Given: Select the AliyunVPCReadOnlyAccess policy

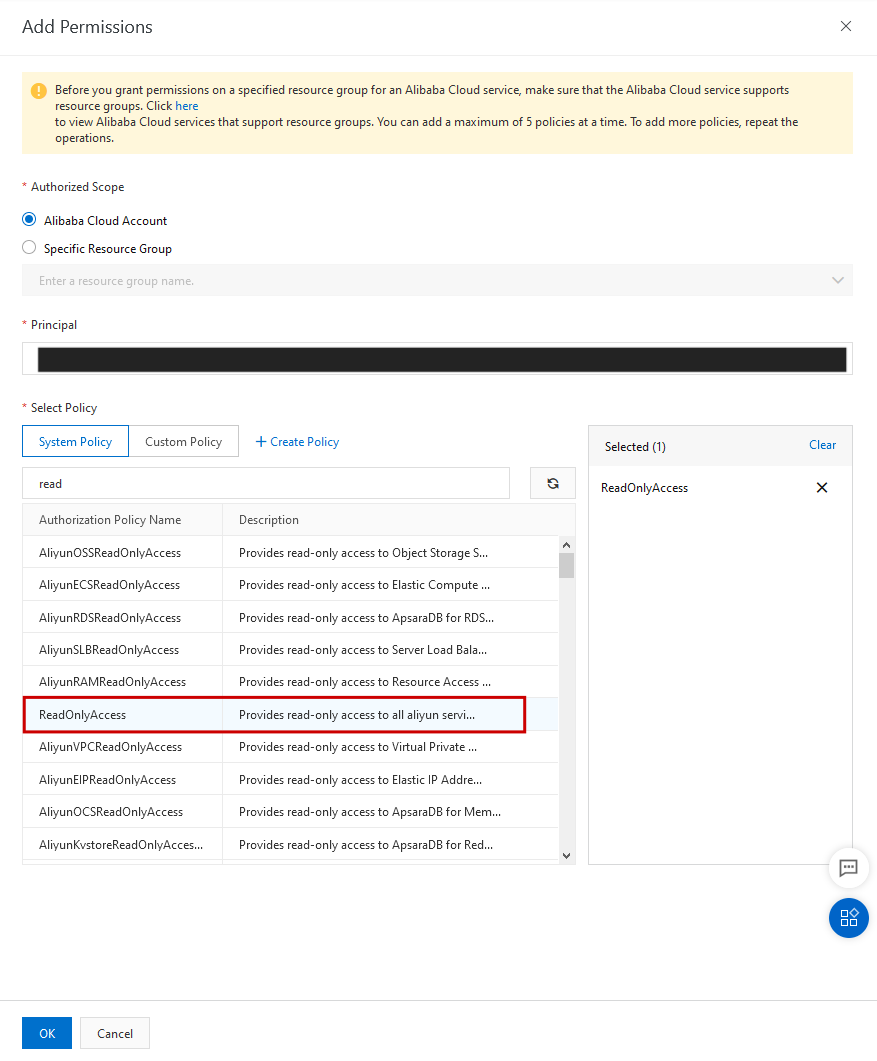Looking at the screenshot, I should tap(110, 746).
